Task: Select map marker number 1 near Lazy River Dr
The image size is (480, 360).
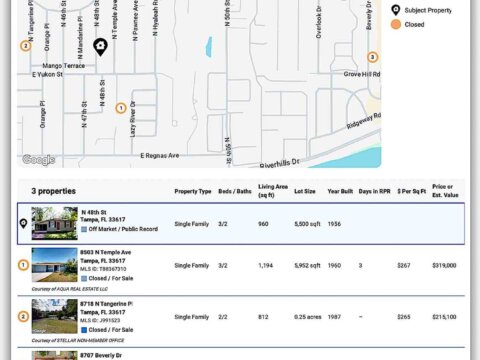Action: click(x=121, y=108)
